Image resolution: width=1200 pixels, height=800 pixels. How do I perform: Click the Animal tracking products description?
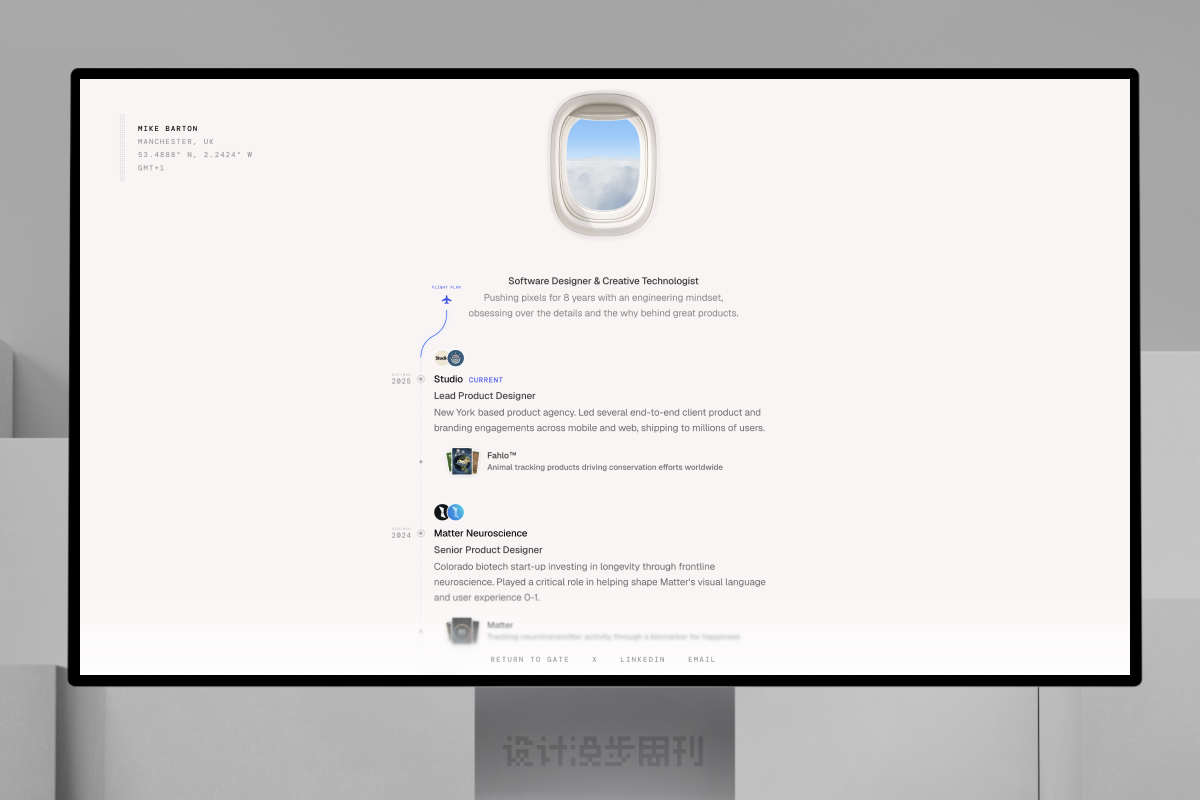pyautogui.click(x=605, y=467)
